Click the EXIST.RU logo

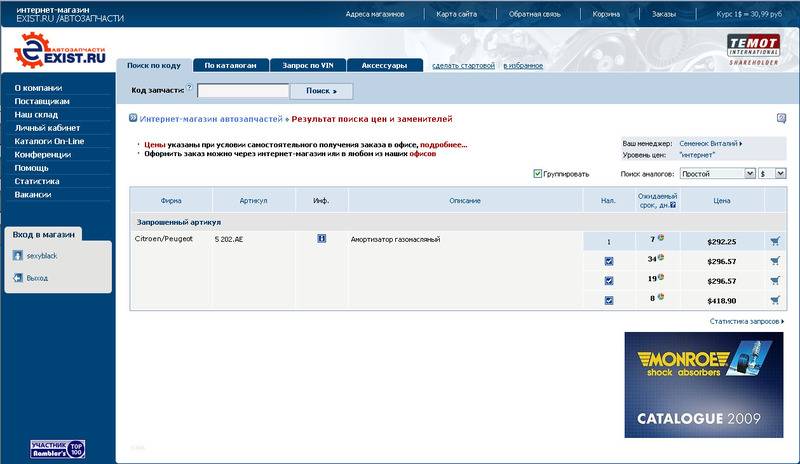[x=60, y=49]
